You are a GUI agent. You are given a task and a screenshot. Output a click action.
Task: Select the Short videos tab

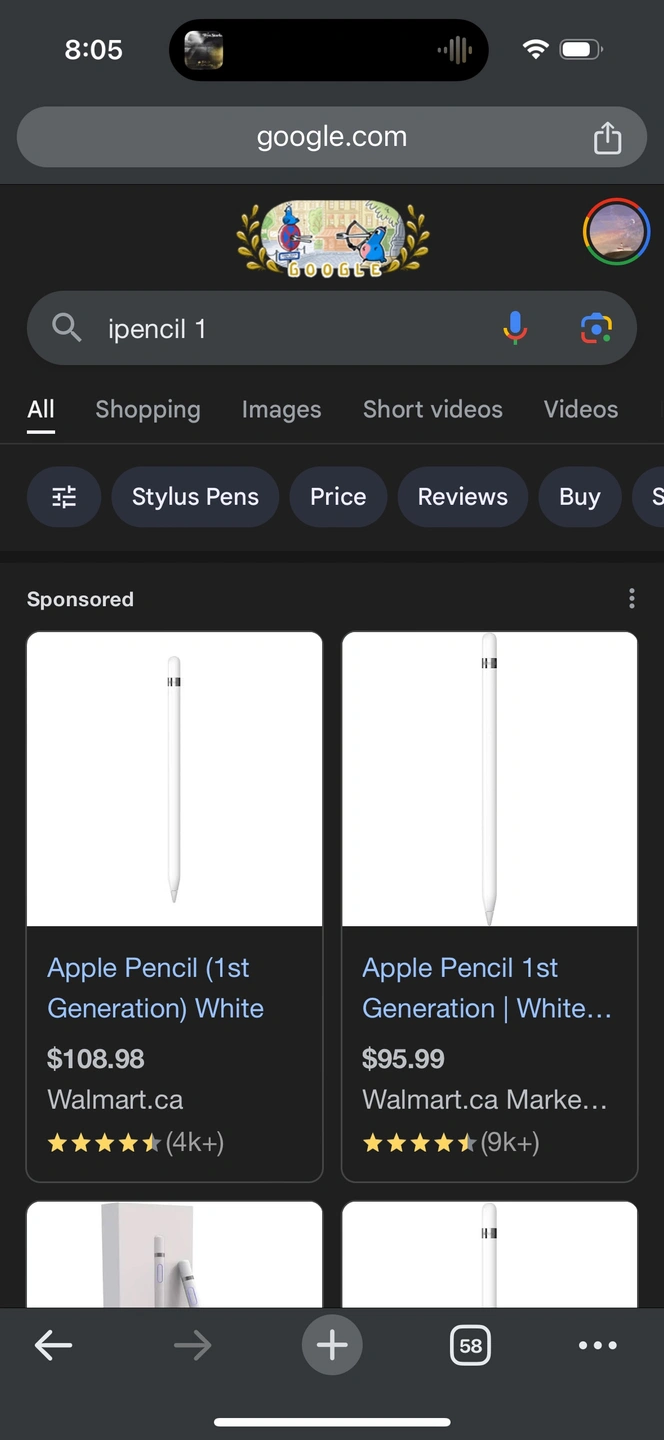[x=432, y=409]
